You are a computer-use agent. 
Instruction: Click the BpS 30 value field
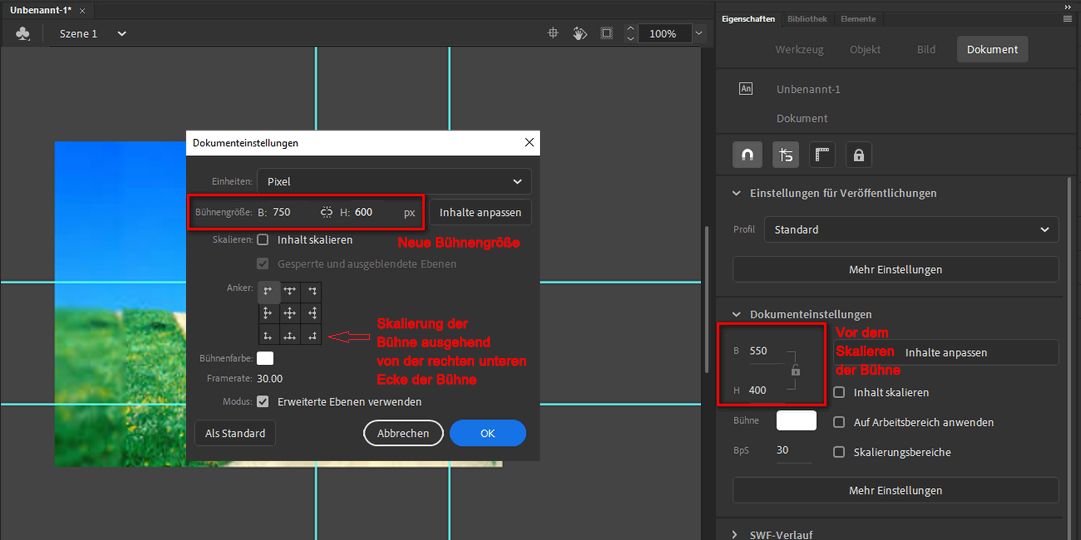pos(782,450)
